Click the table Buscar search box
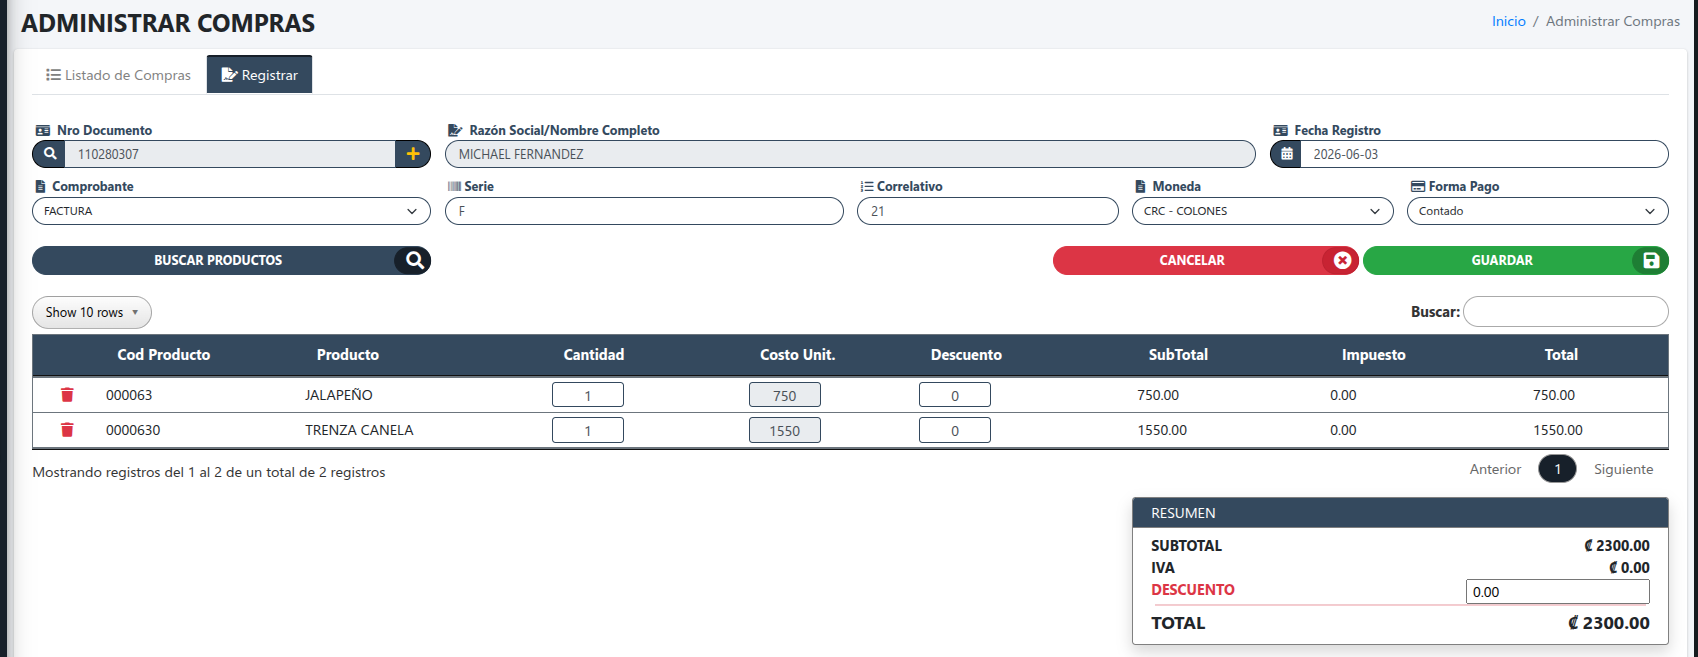This screenshot has width=1698, height=657. point(1566,312)
